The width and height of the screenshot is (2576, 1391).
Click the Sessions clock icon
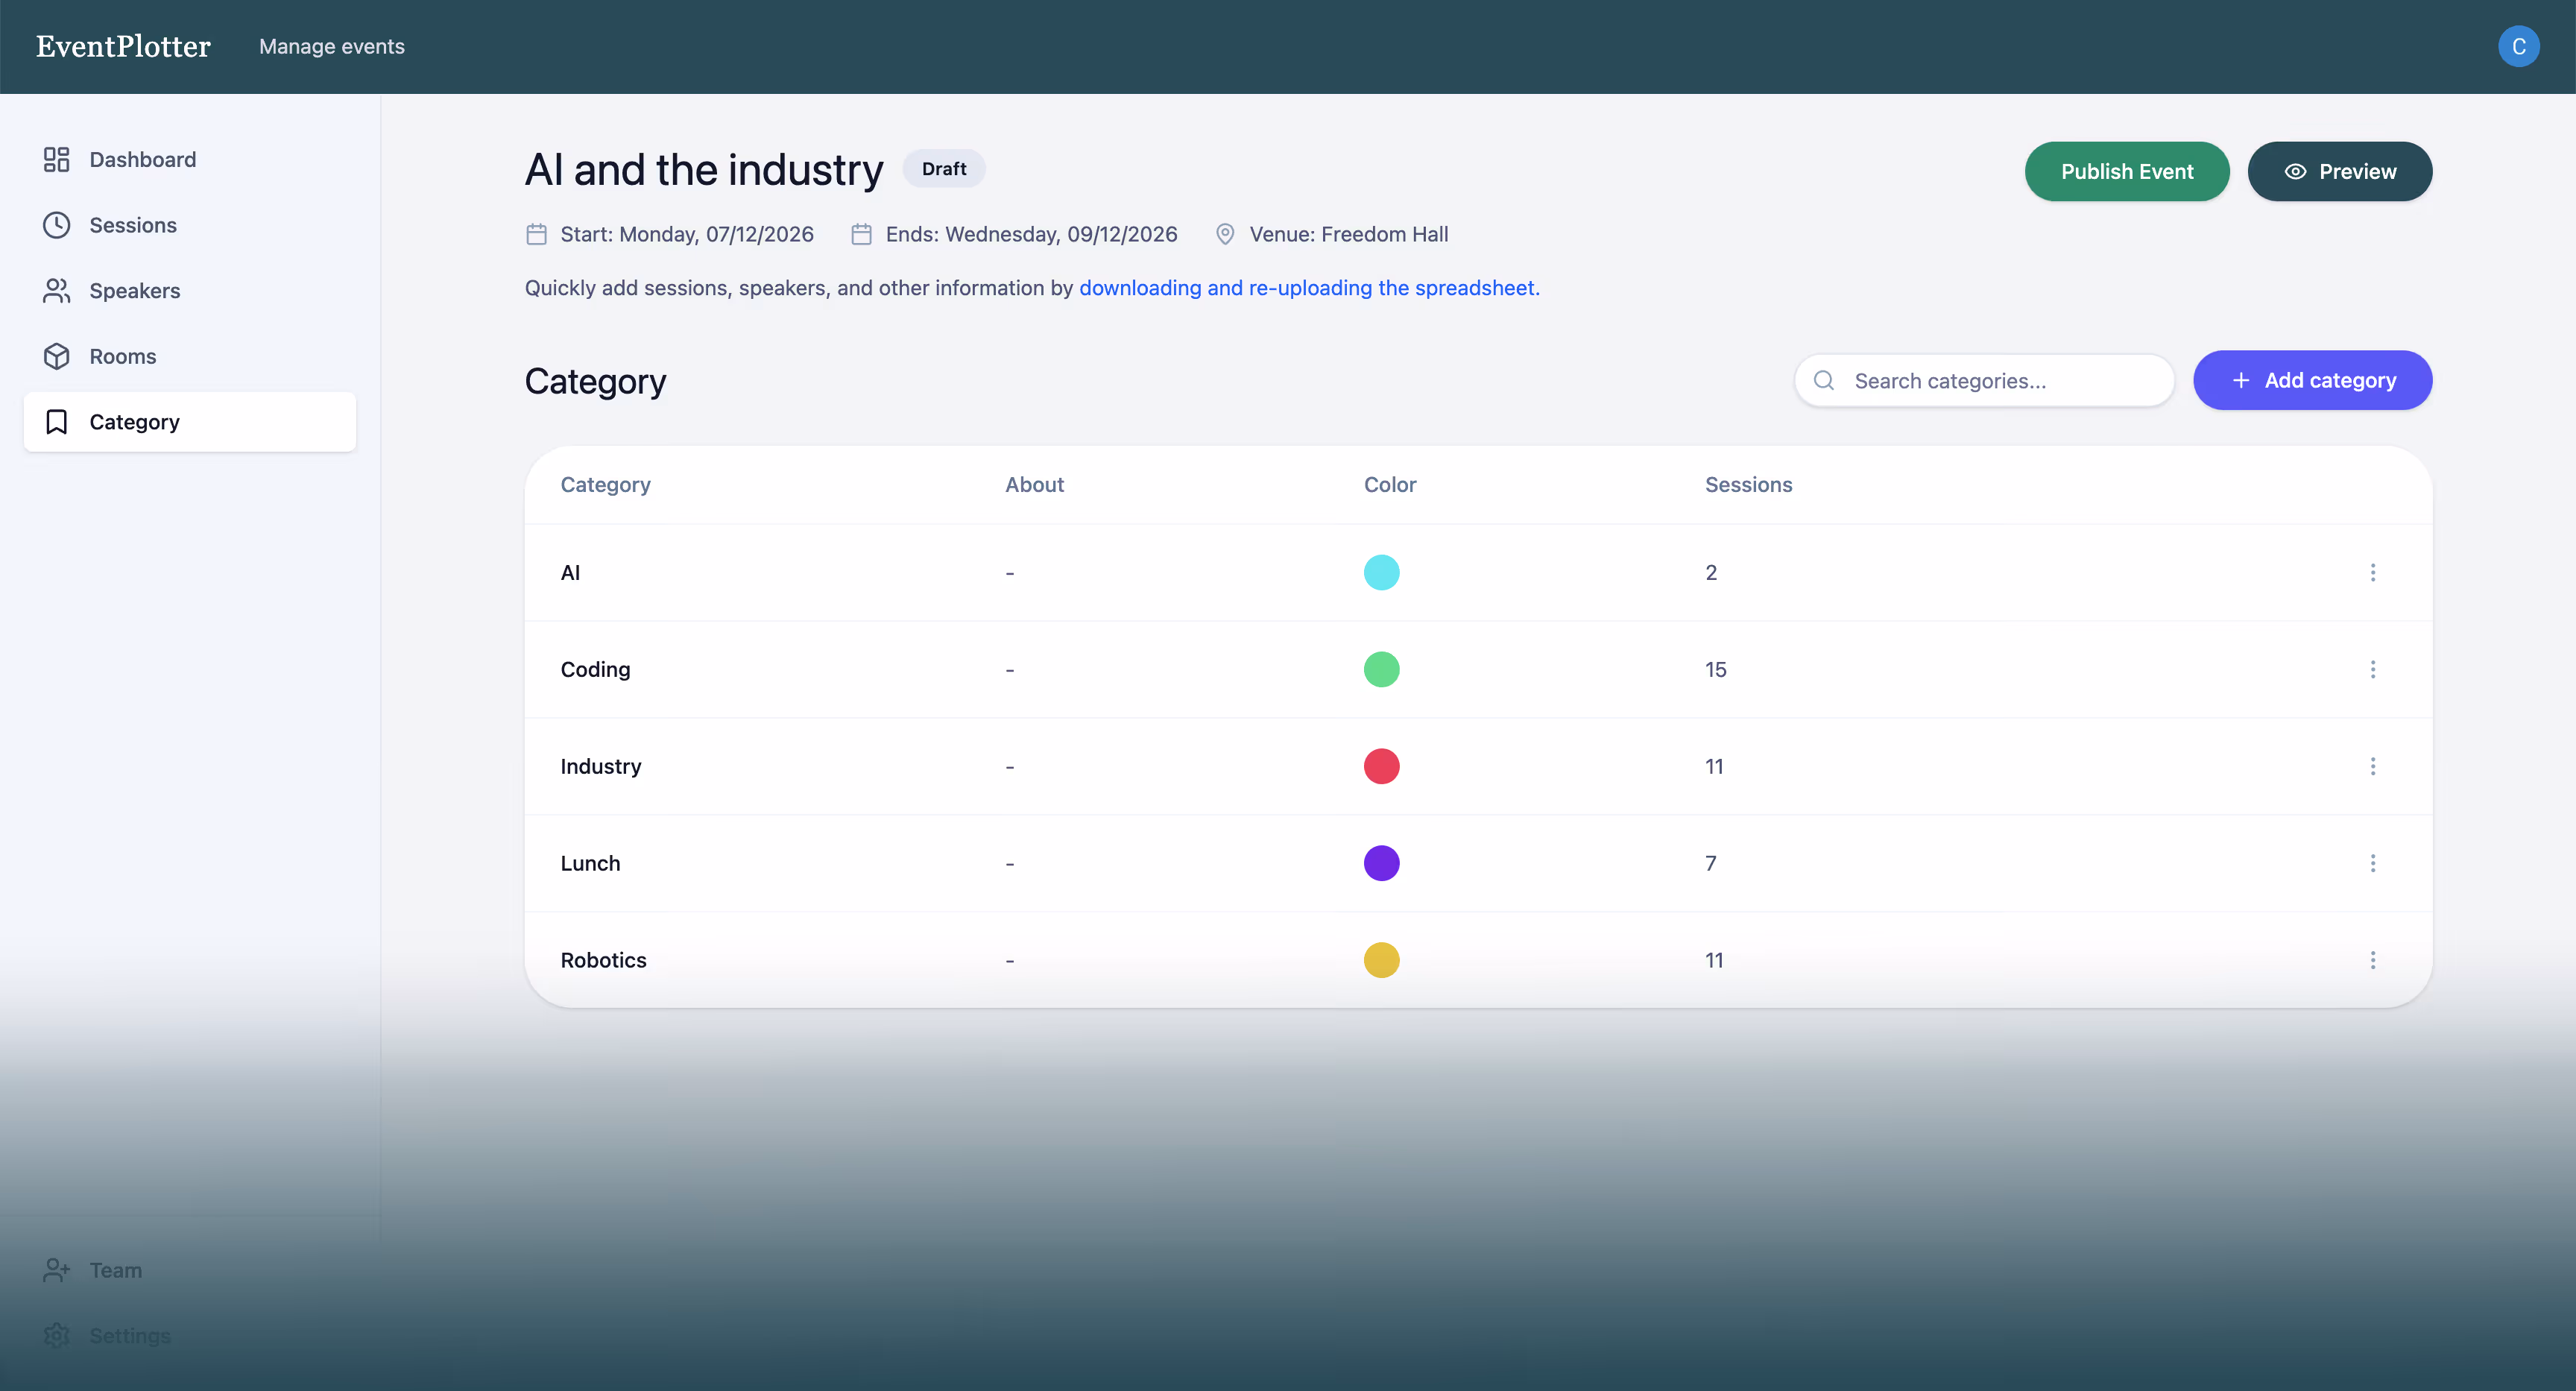56,225
